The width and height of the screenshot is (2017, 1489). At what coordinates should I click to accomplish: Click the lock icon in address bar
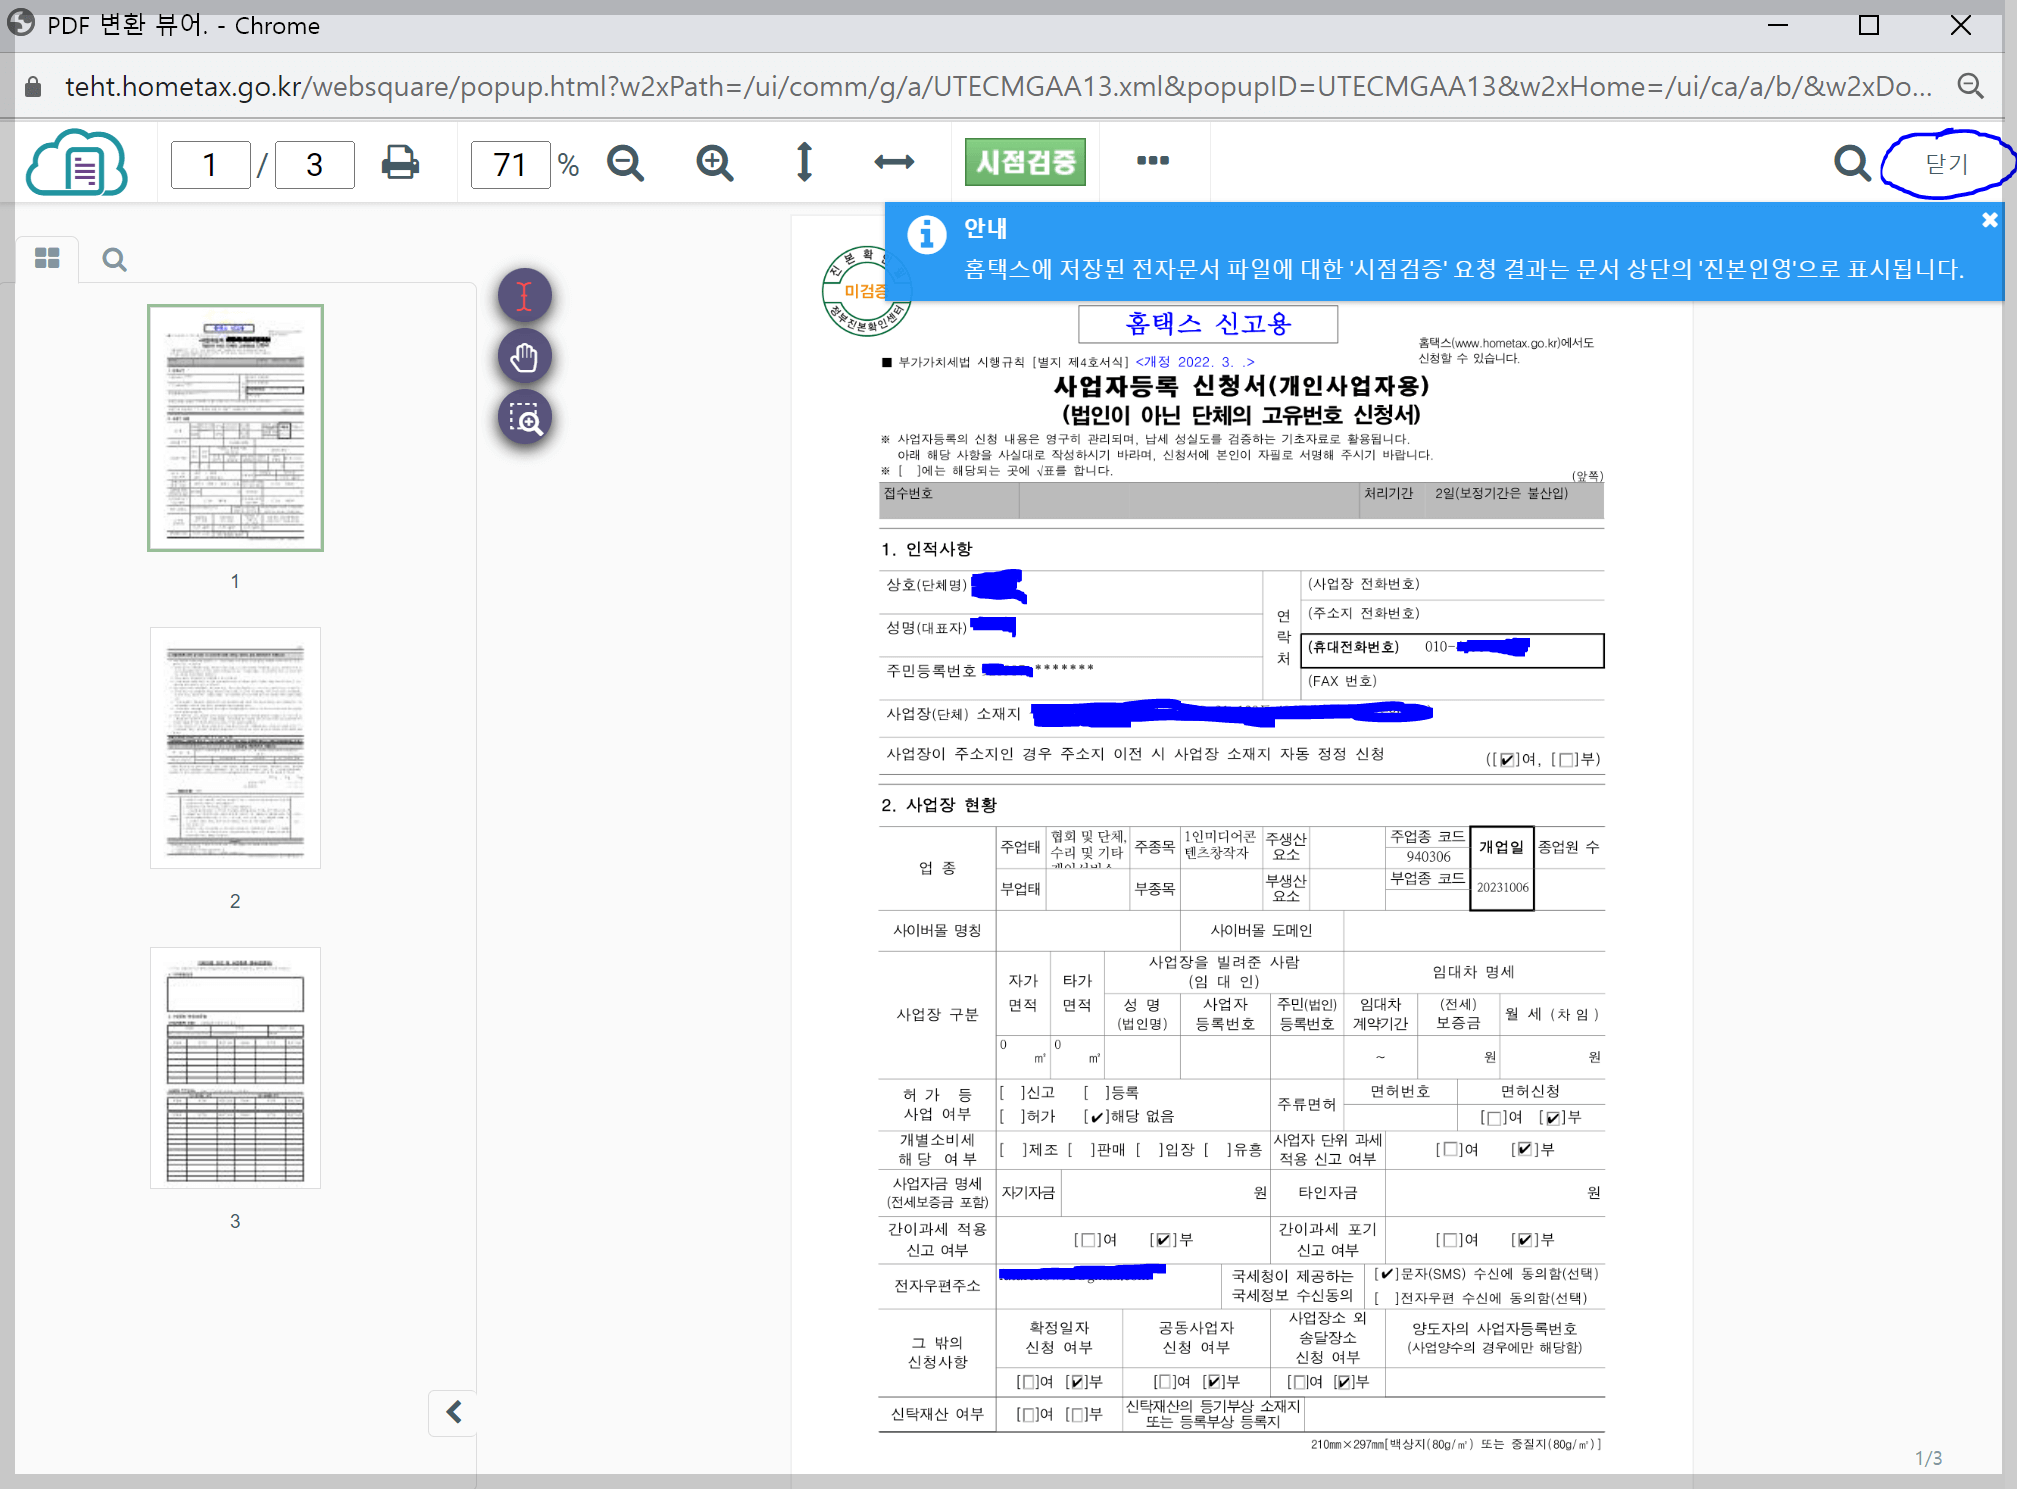tap(33, 87)
